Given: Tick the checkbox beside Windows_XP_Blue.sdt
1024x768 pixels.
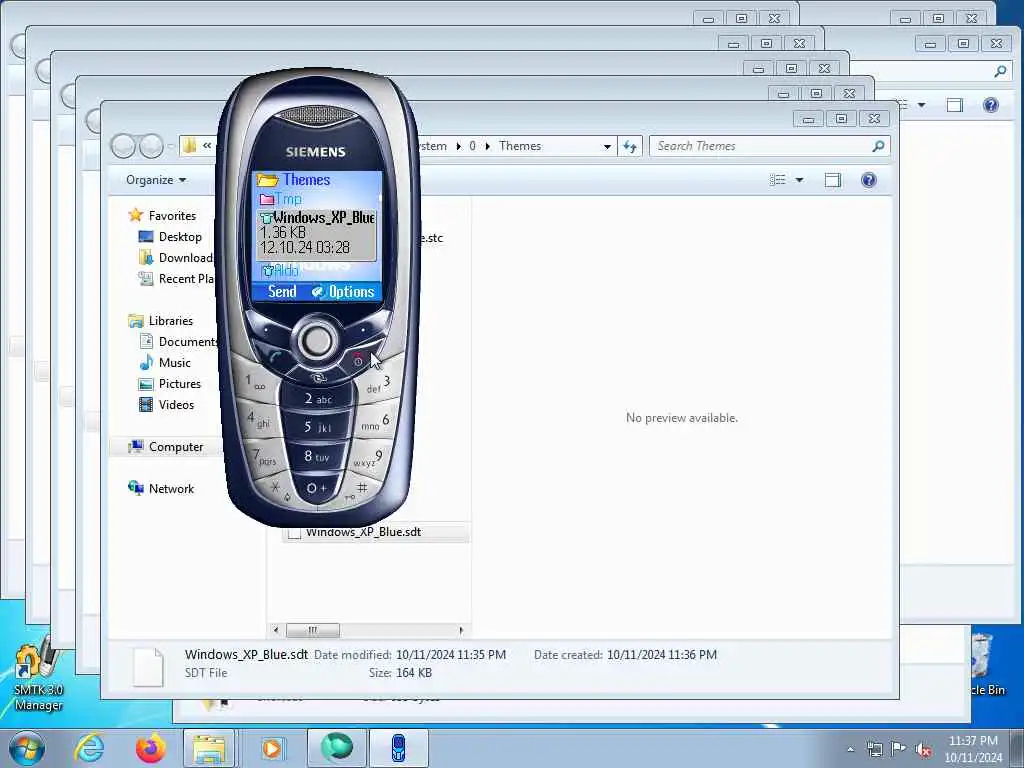Looking at the screenshot, I should pyautogui.click(x=295, y=533).
